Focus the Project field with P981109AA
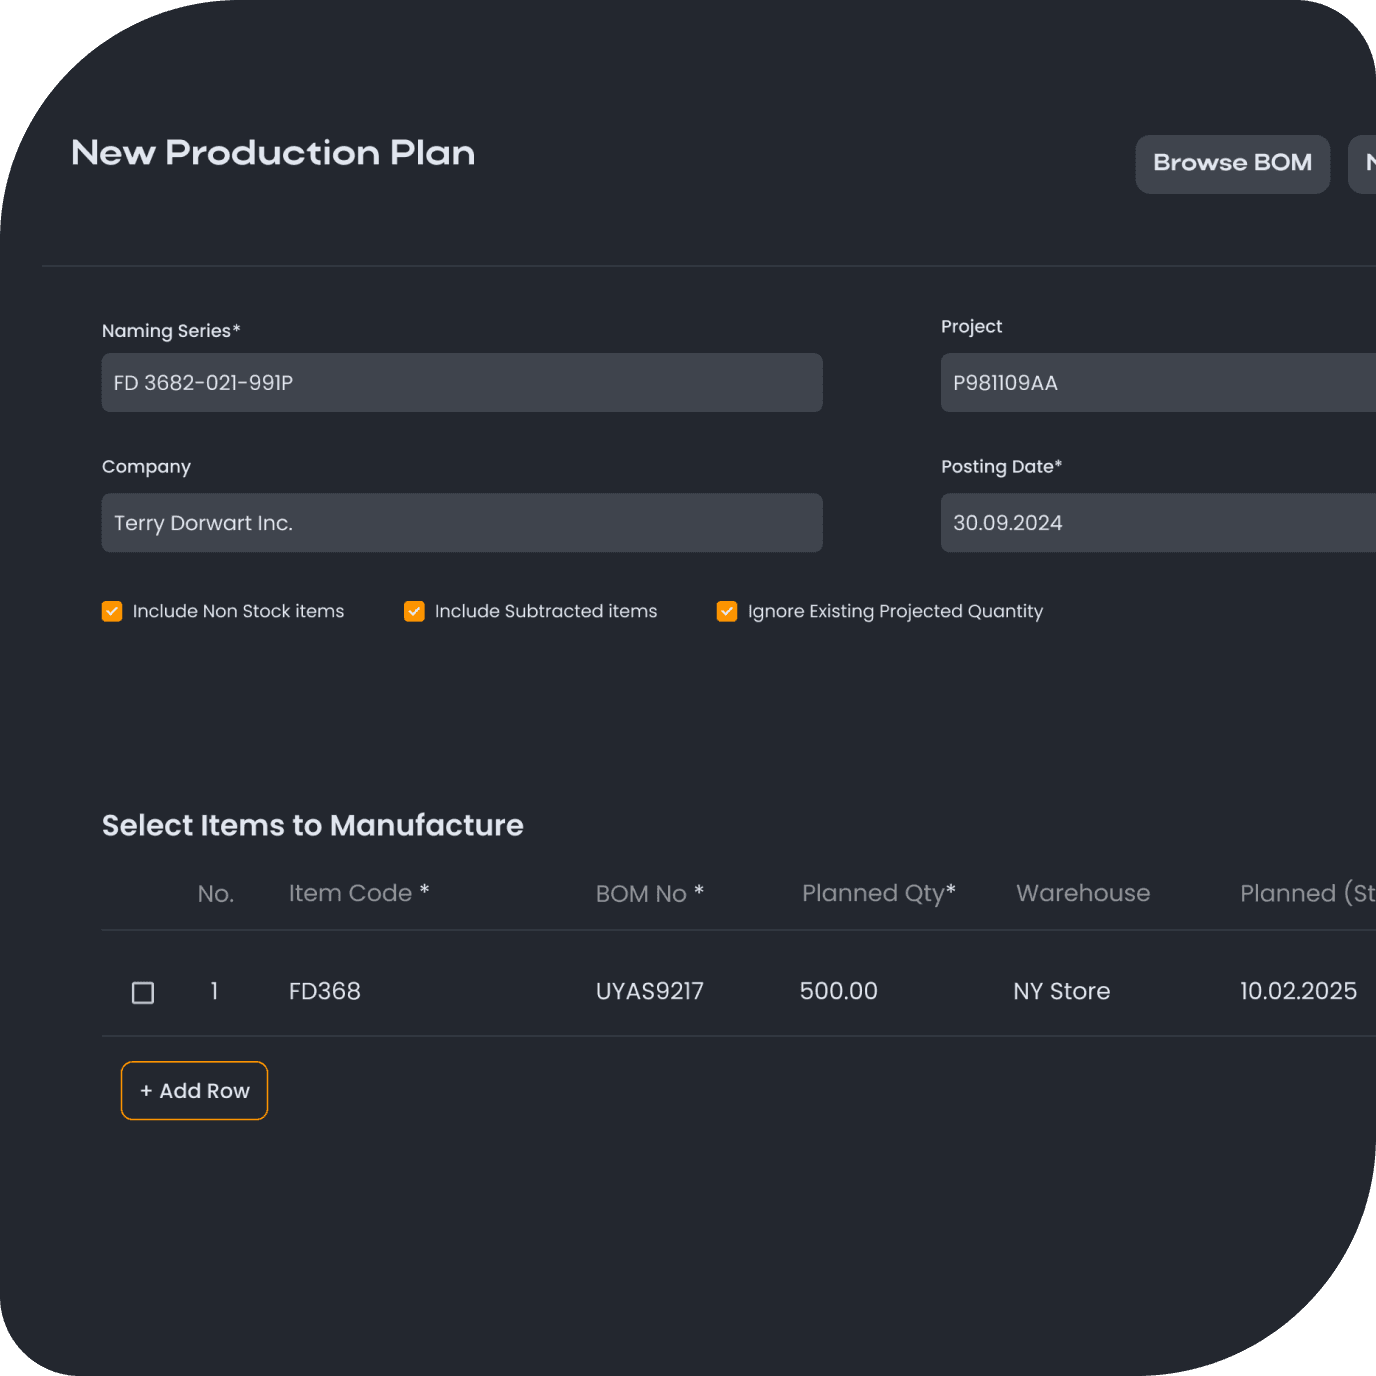The image size is (1376, 1376). point(1158,382)
